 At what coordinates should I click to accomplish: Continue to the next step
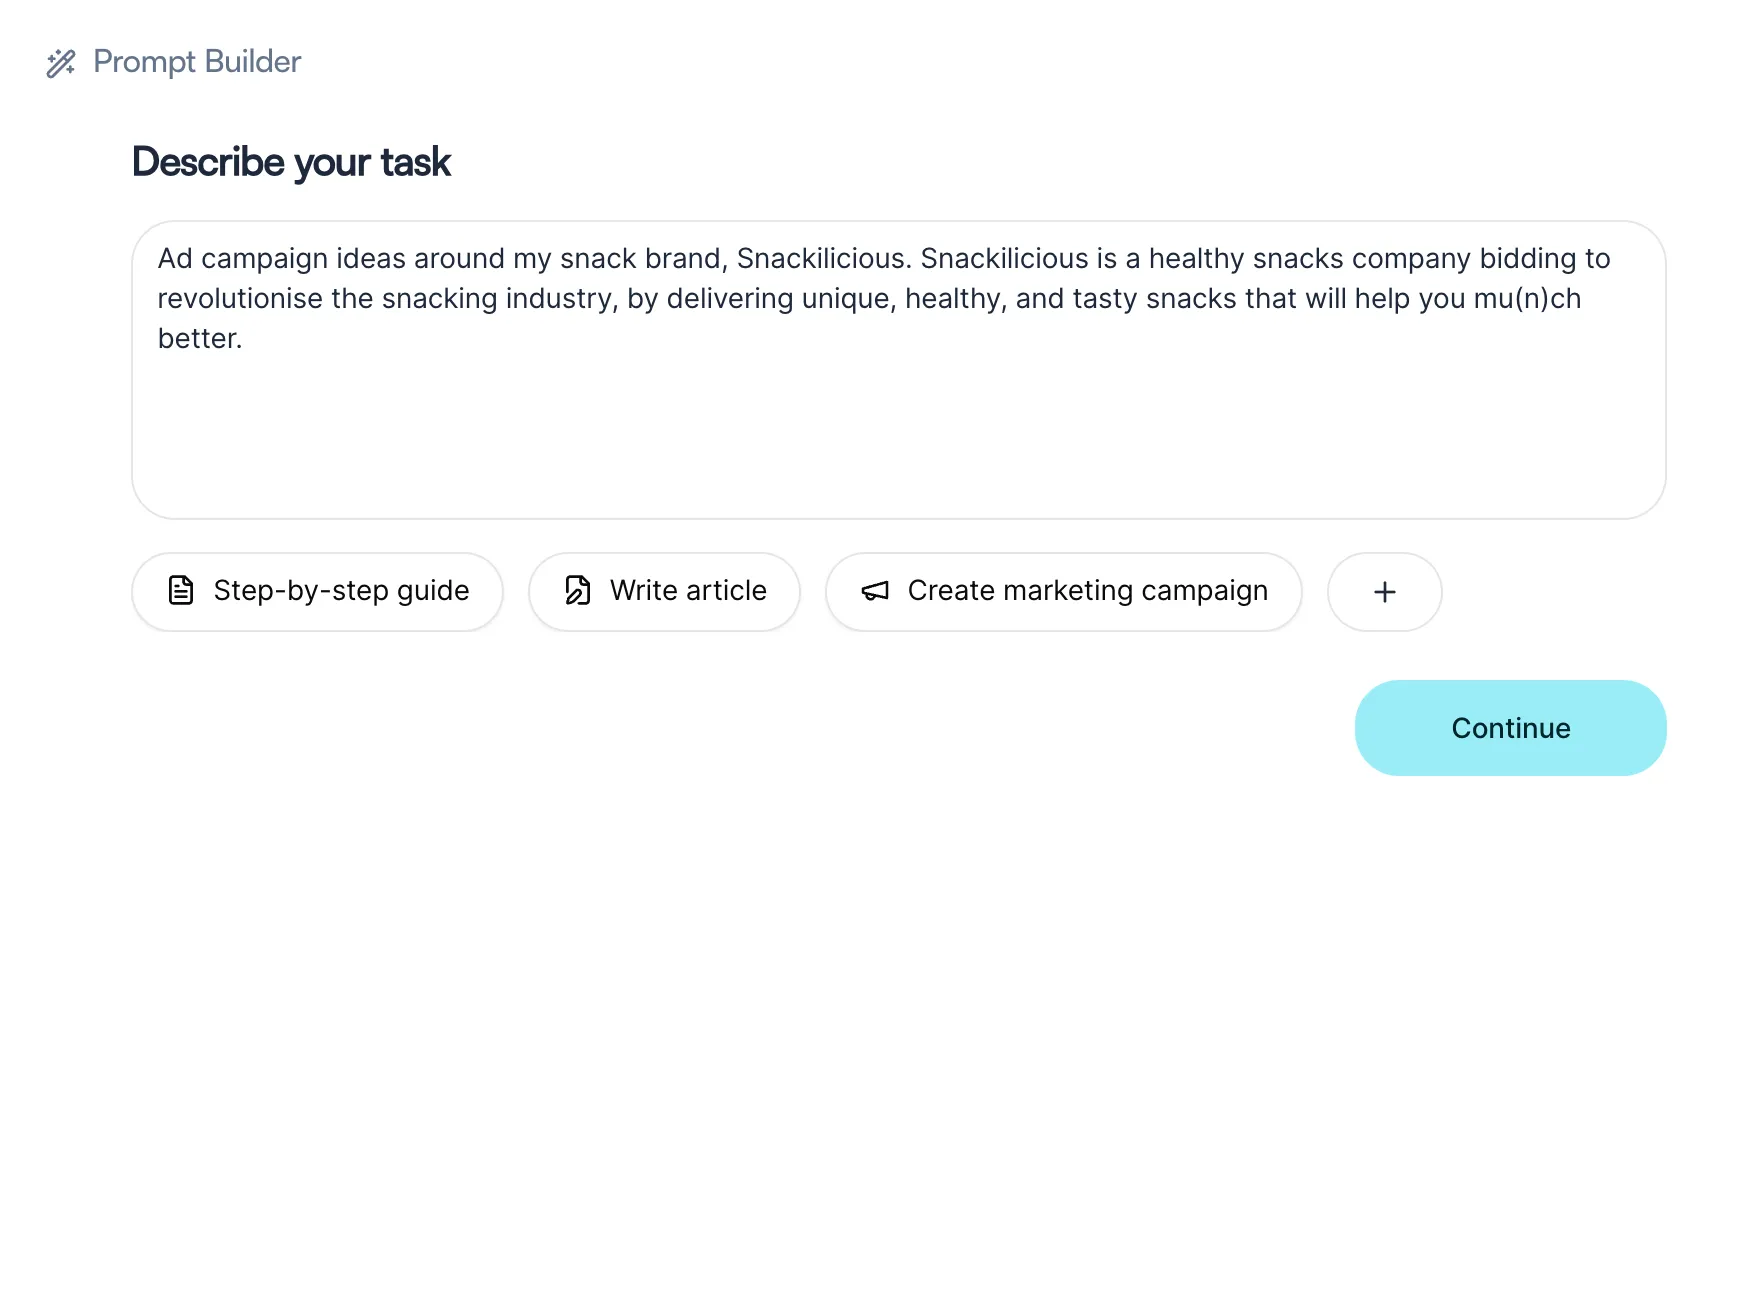click(1510, 728)
